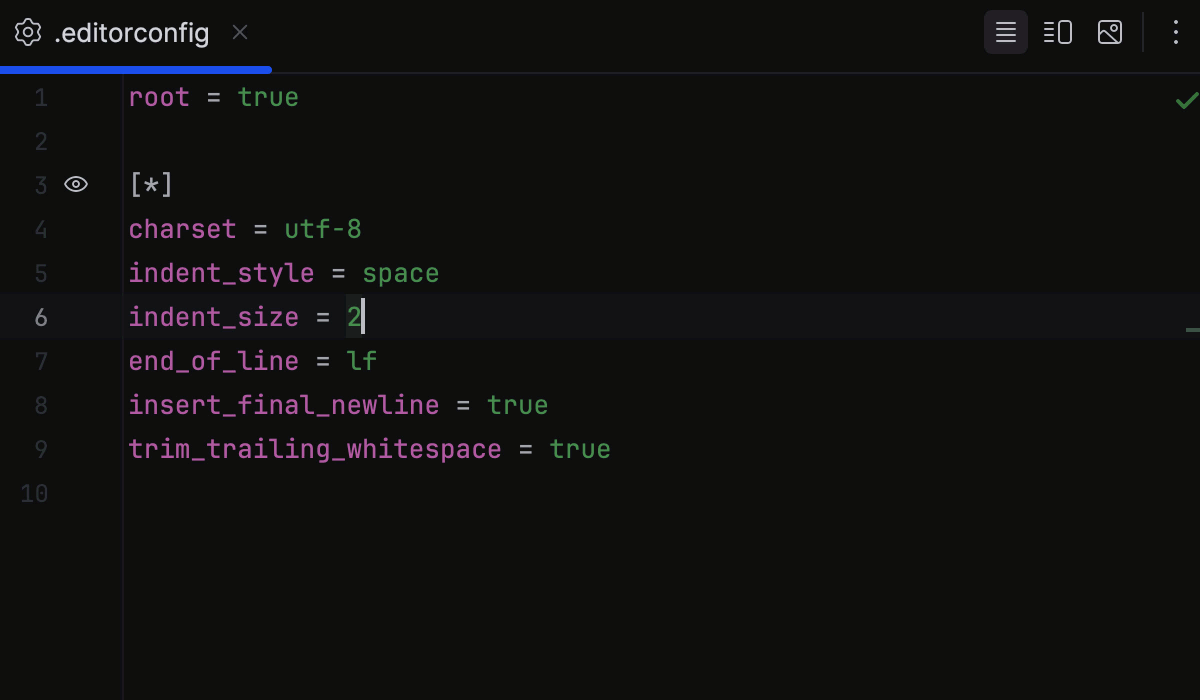Switch to preview-only image view
Image resolution: width=1200 pixels, height=700 pixels.
[x=1109, y=32]
